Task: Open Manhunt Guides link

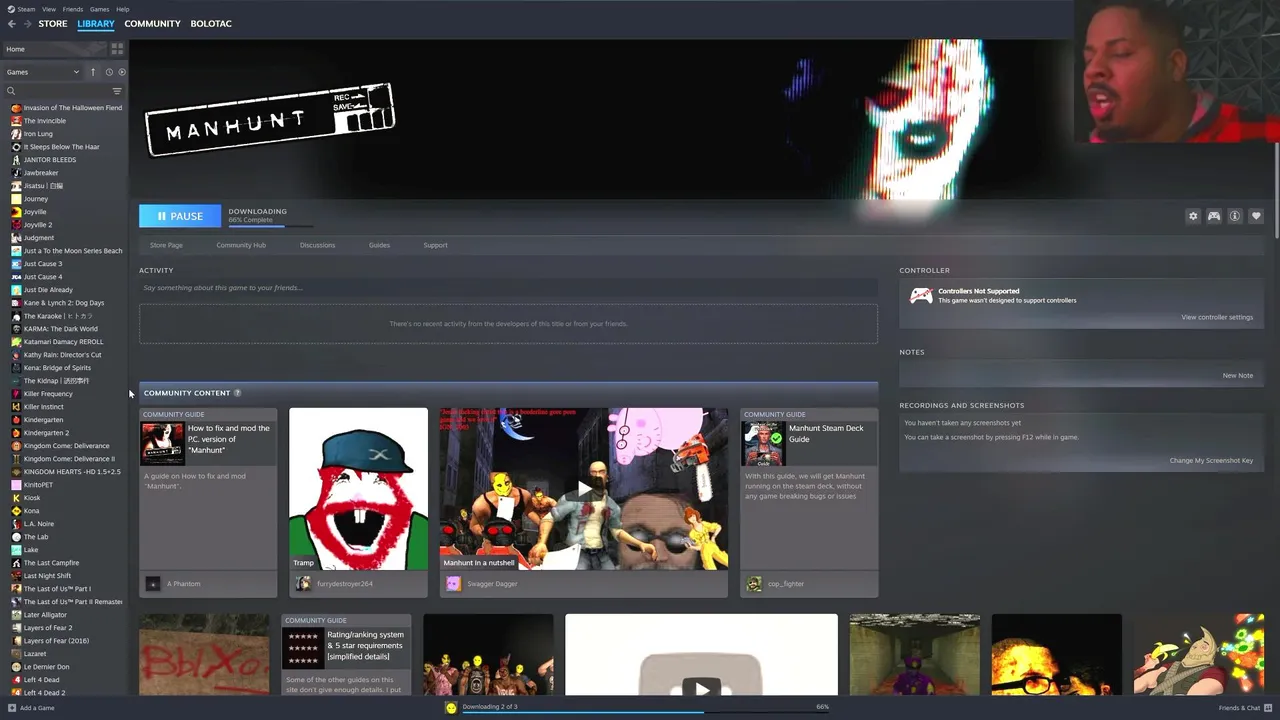Action: [x=379, y=245]
